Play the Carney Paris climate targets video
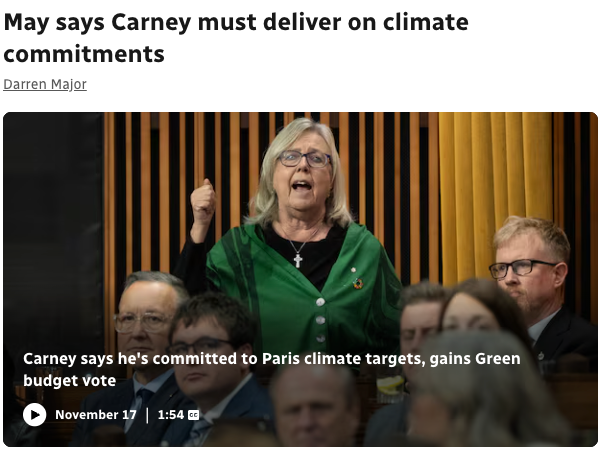The width and height of the screenshot is (600, 450). click(x=34, y=415)
